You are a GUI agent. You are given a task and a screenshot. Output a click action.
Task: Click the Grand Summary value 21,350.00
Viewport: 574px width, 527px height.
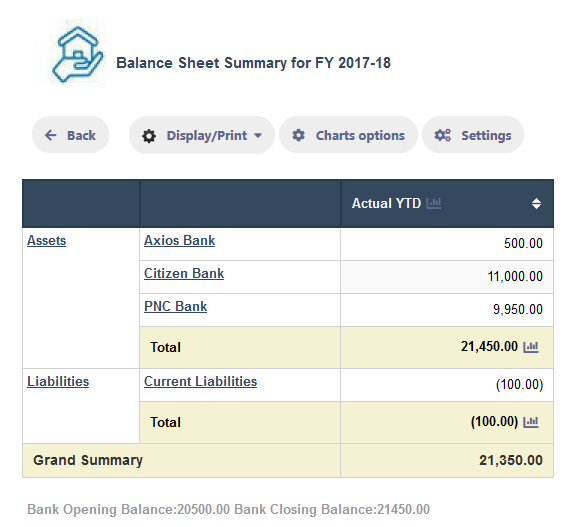point(511,460)
